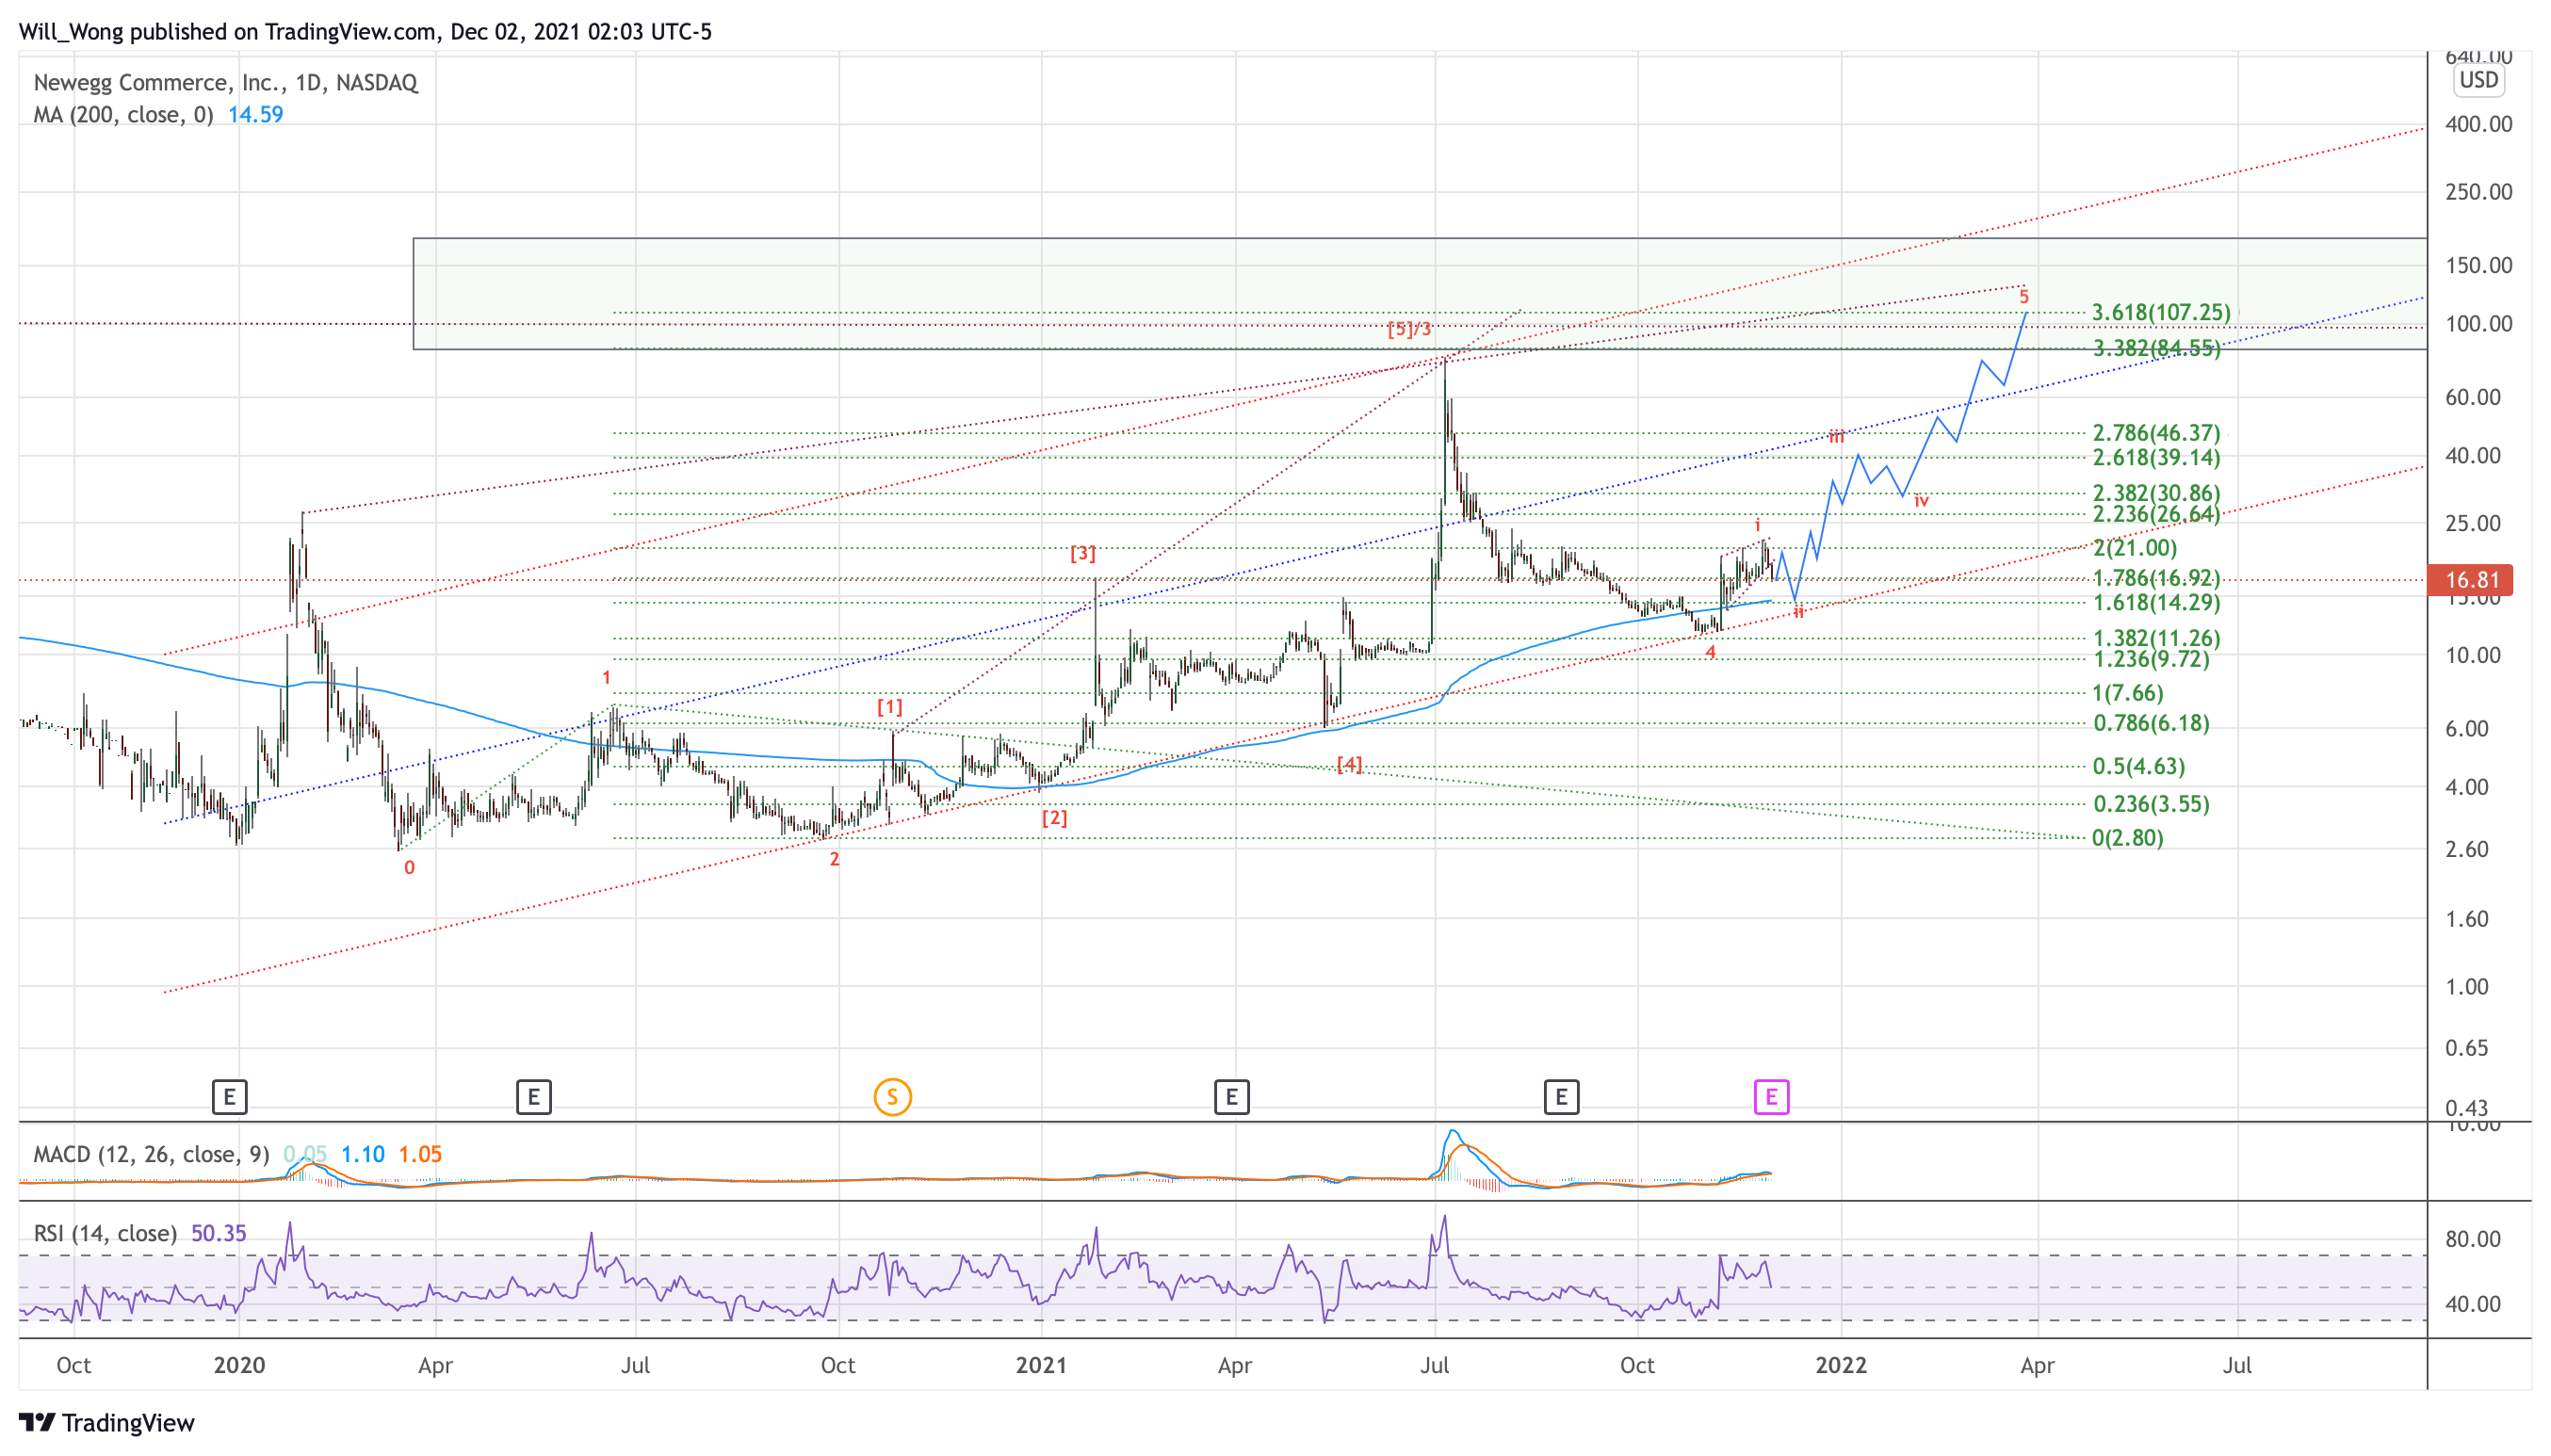Click the MACD value 1.10
Image resolution: width=2551 pixels, height=1456 pixels.
tap(362, 1154)
